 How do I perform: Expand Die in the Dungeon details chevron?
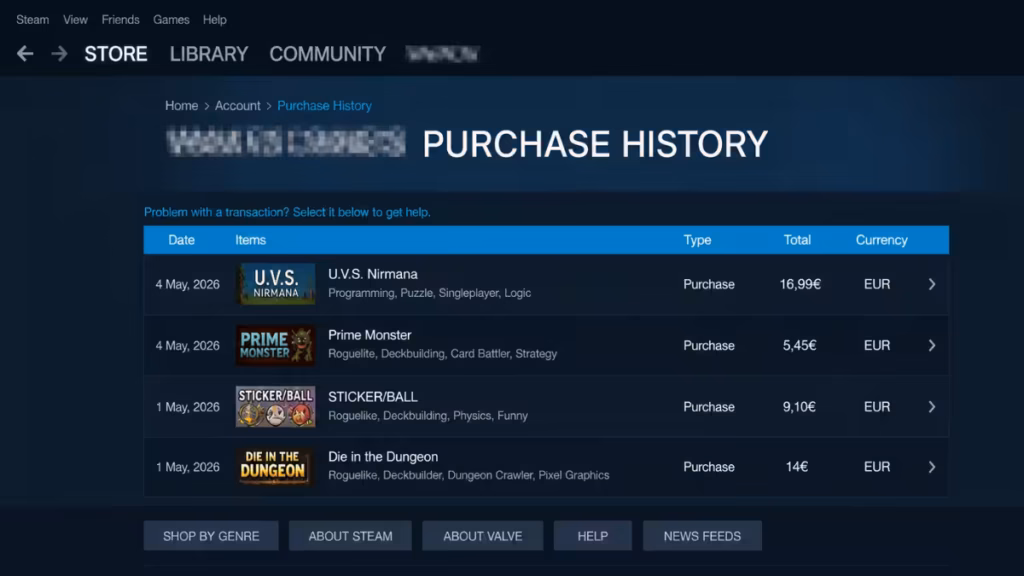pos(932,467)
